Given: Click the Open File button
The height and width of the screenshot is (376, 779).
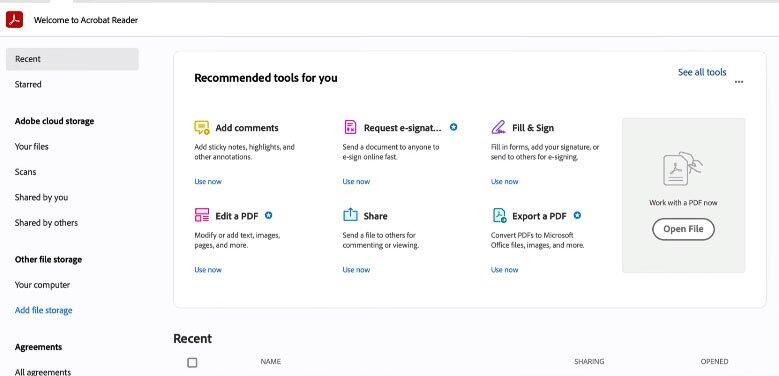Looking at the screenshot, I should coord(683,229).
